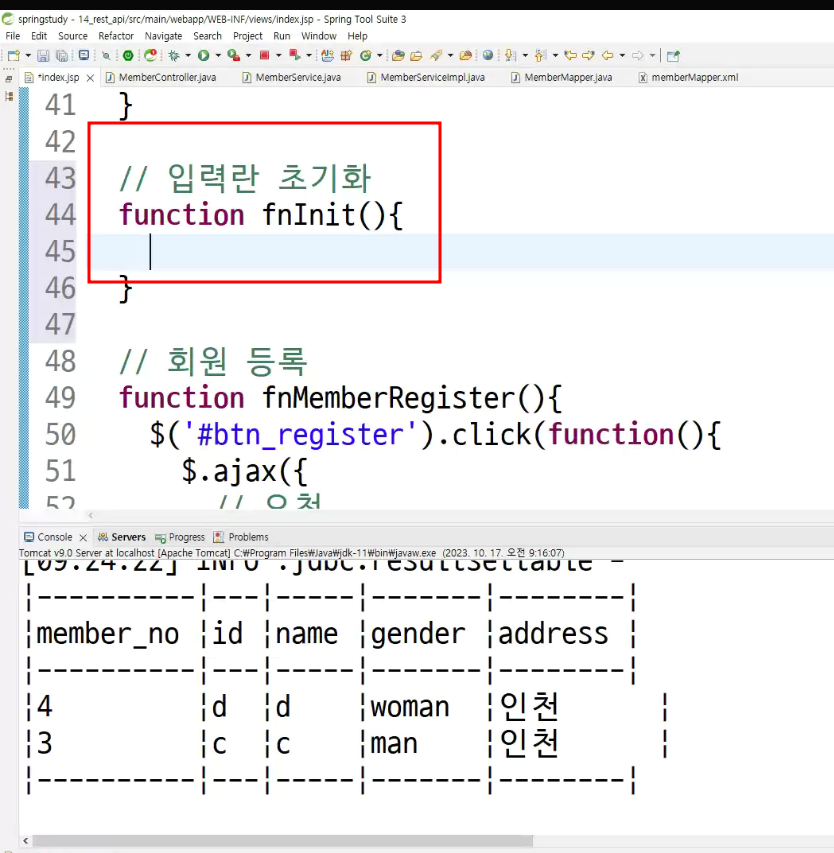834x853 pixels.
Task: Click the Next Annotation icon
Action: tap(510, 55)
